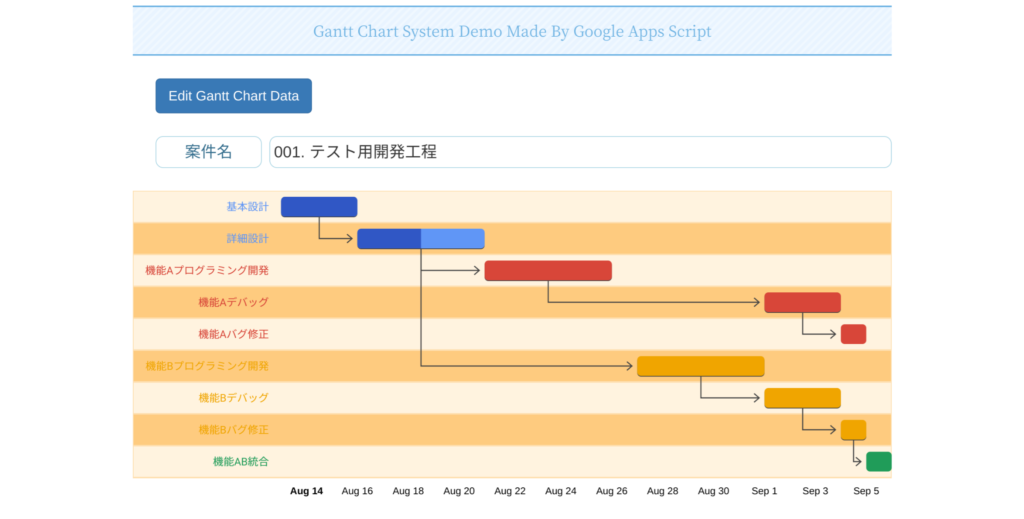Click the small orange 機能Bバグ修正 bar

[x=853, y=430]
